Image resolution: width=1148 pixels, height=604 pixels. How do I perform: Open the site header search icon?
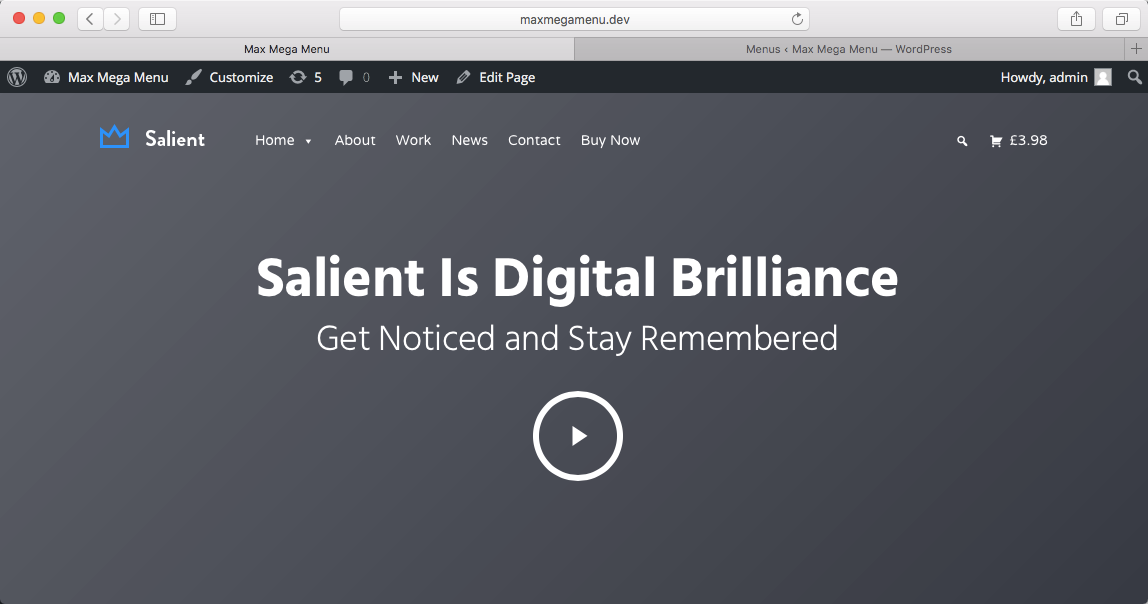pyautogui.click(x=962, y=141)
